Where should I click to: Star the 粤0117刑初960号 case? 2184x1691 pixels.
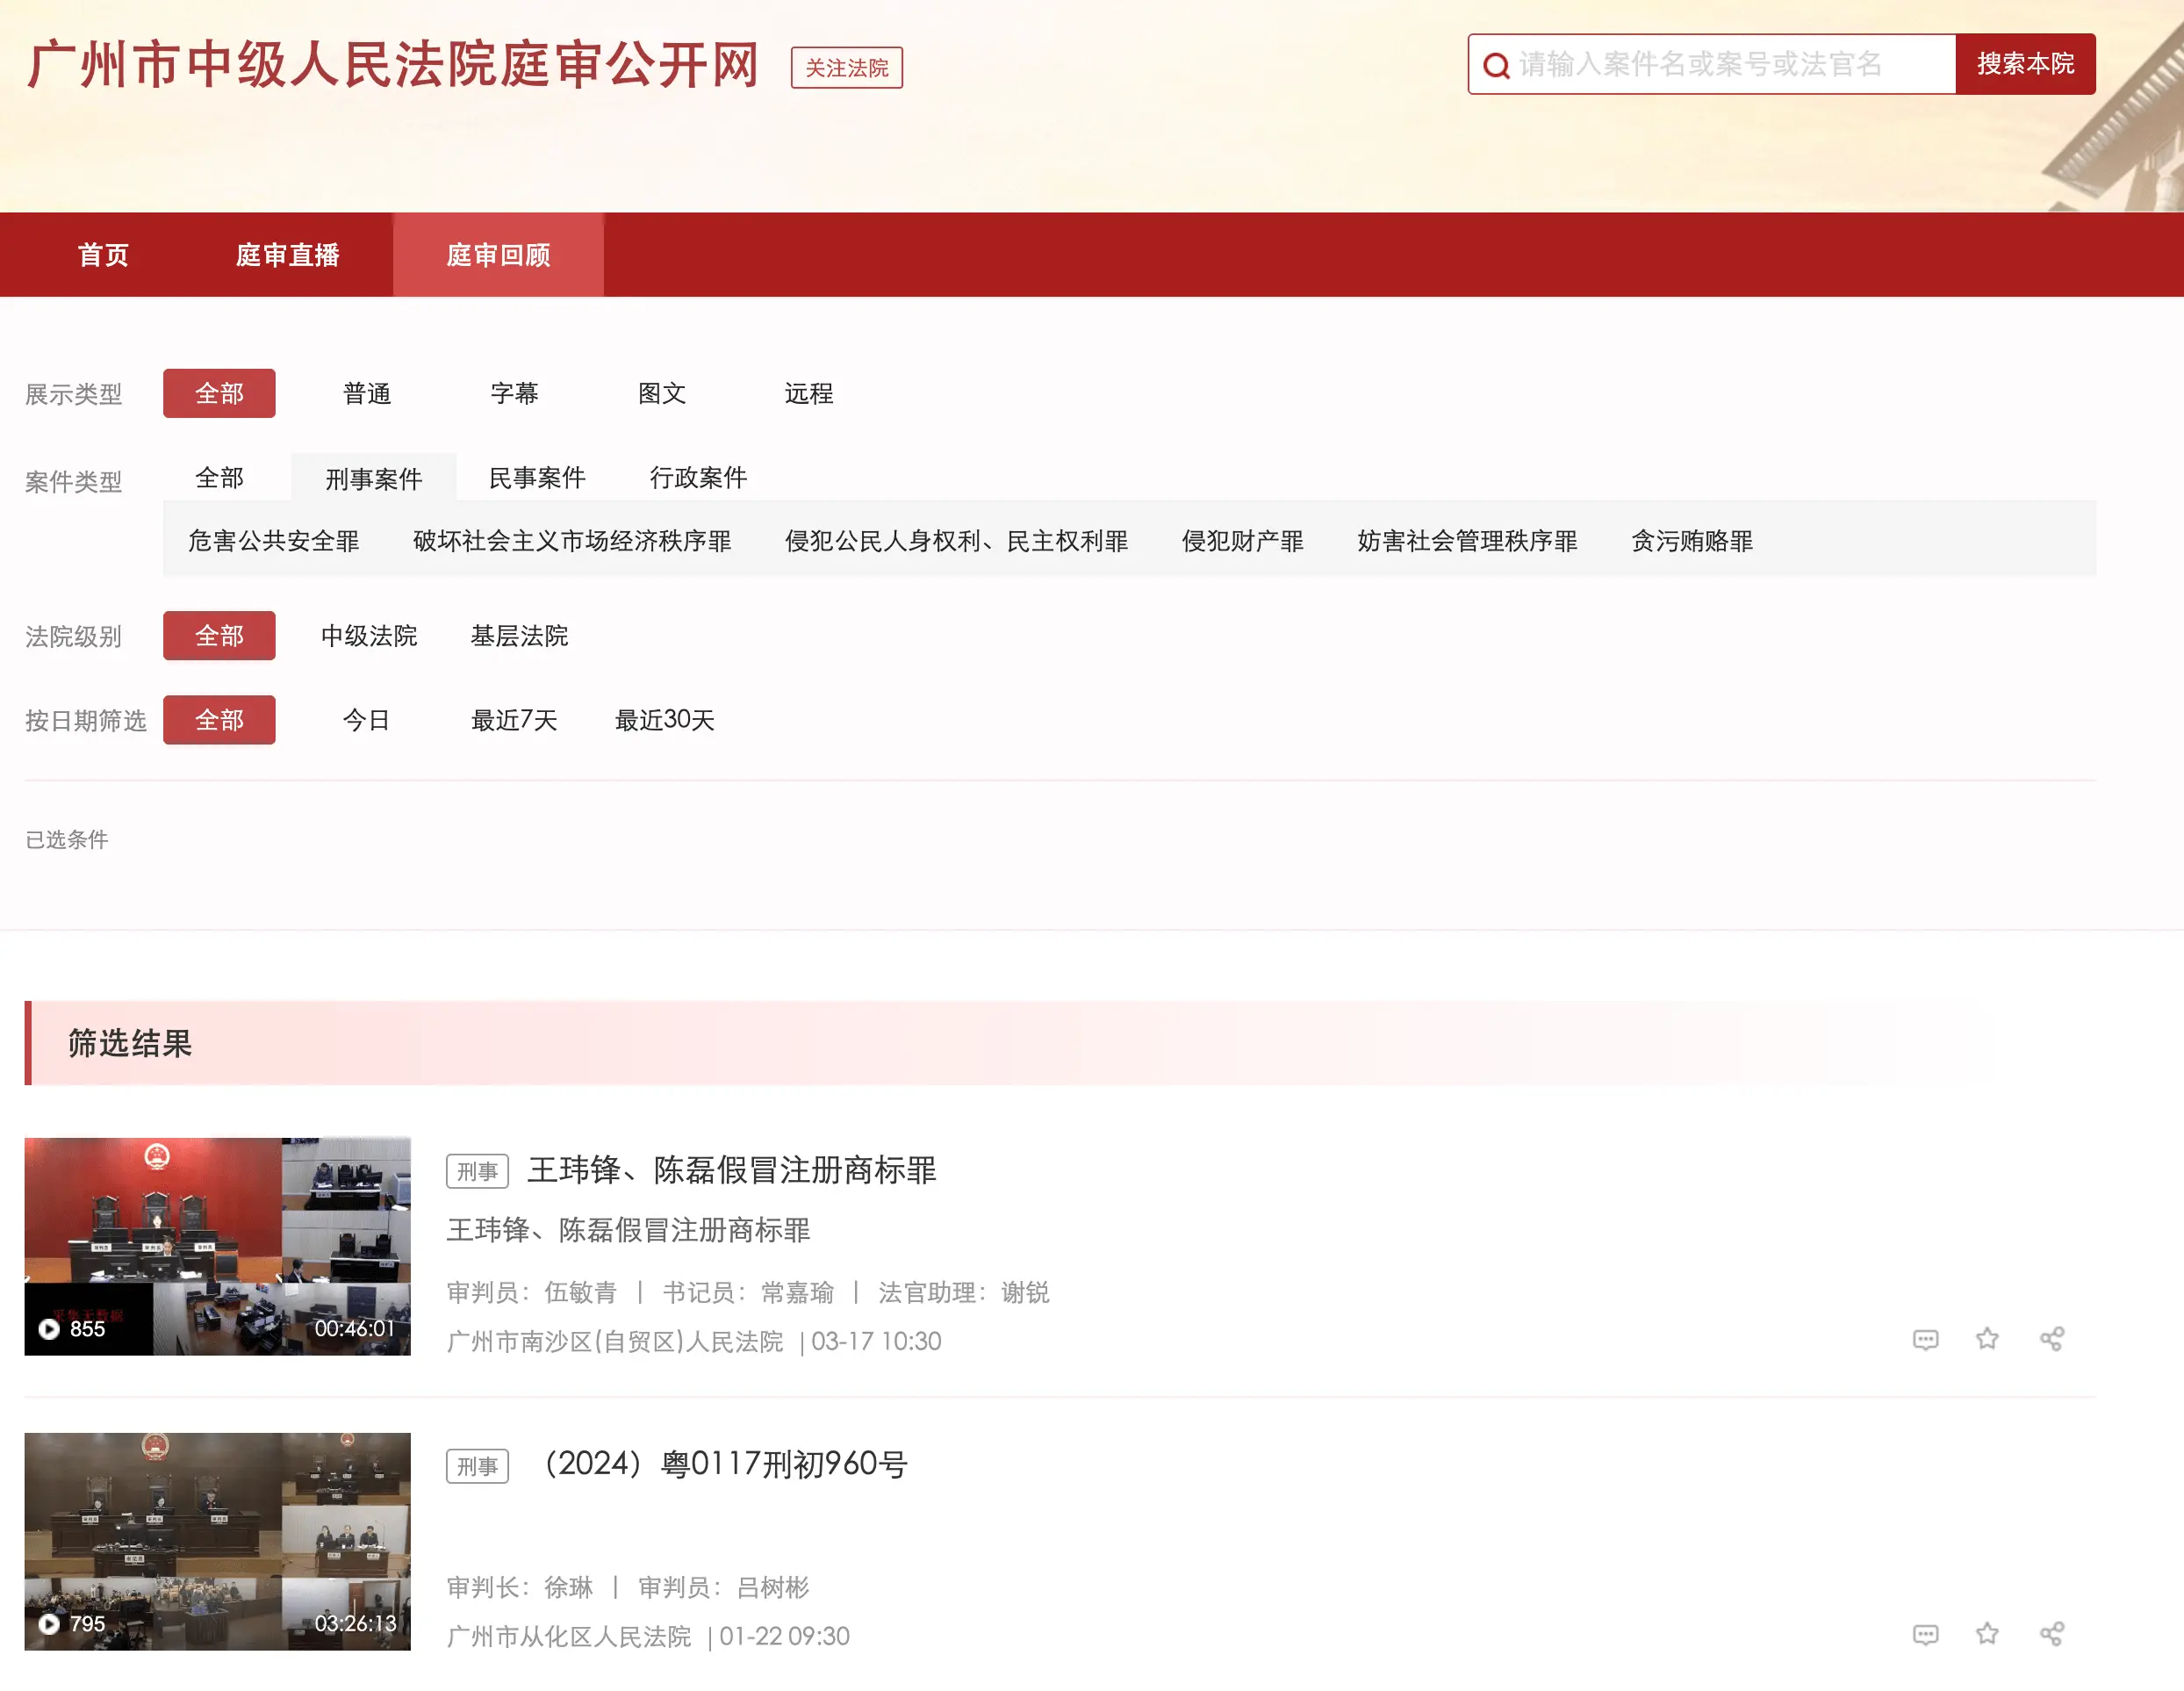tap(1987, 1634)
